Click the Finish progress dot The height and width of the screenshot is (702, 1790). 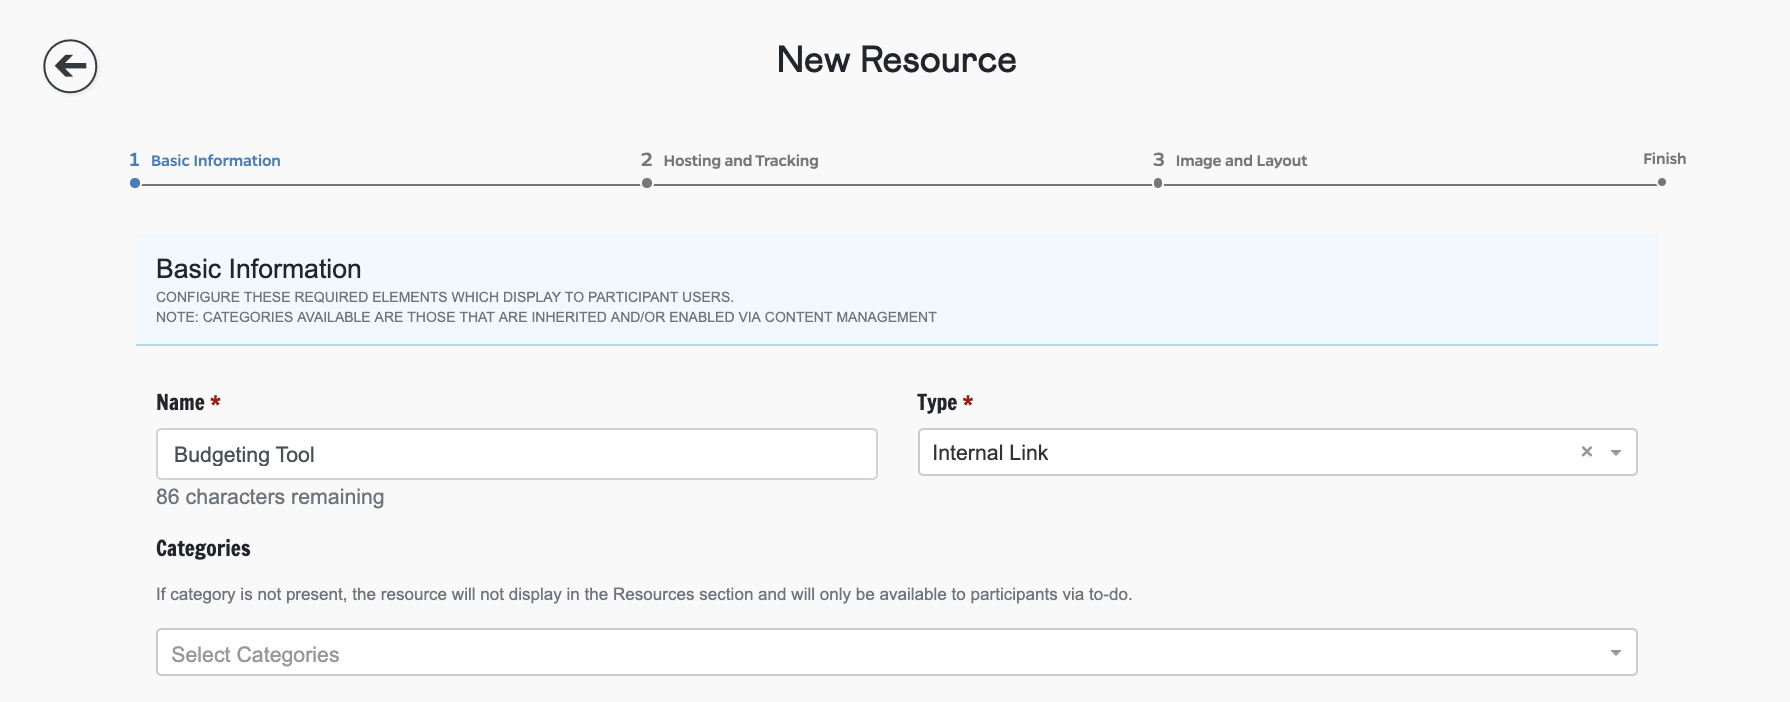(1661, 182)
